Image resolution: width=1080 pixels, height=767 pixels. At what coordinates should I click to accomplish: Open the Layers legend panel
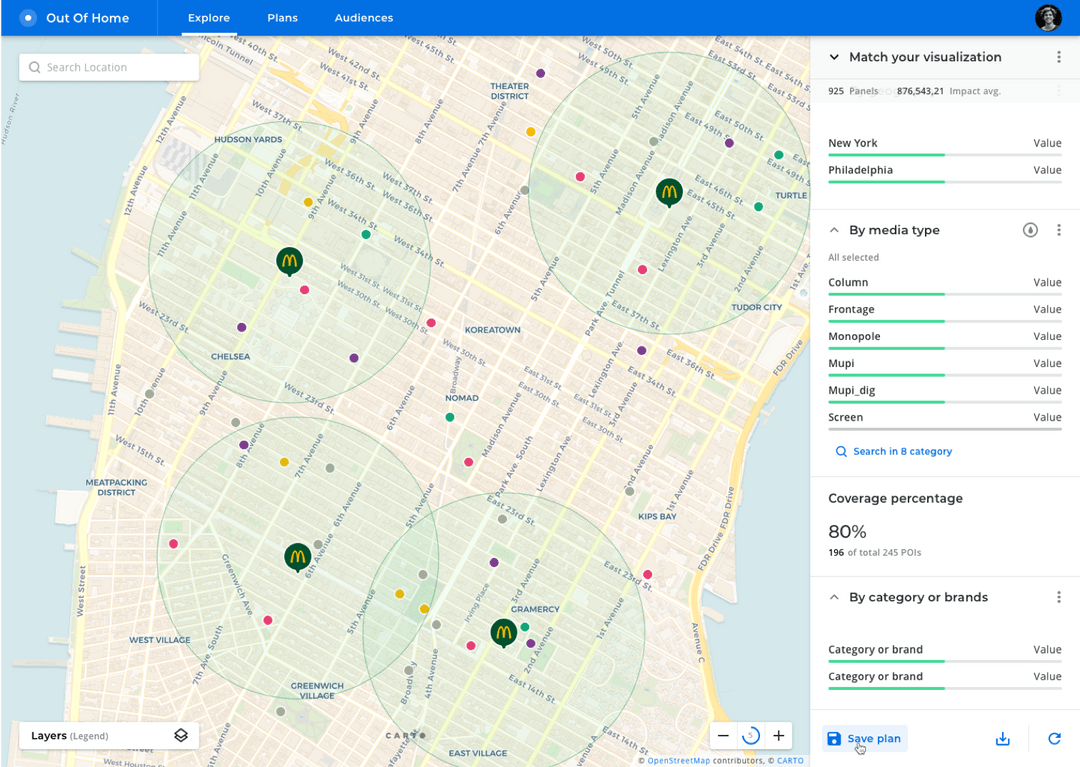[x=108, y=735]
